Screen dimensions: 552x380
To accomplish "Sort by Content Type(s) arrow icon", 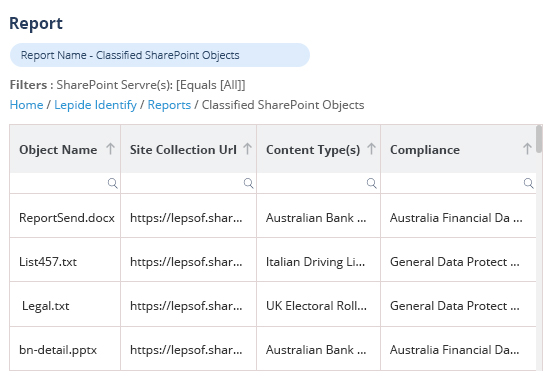I will 371,149.
